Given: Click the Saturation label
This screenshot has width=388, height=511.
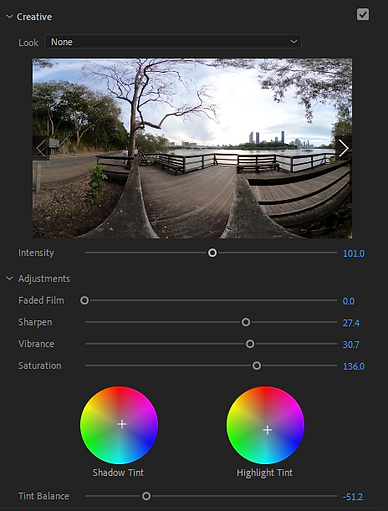Looking at the screenshot, I should (x=40, y=366).
